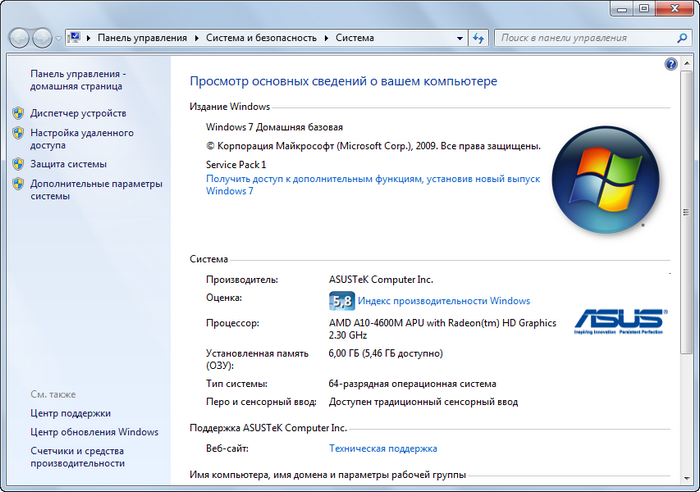Click the 6,00 ГБ installed memory value

tap(386, 354)
